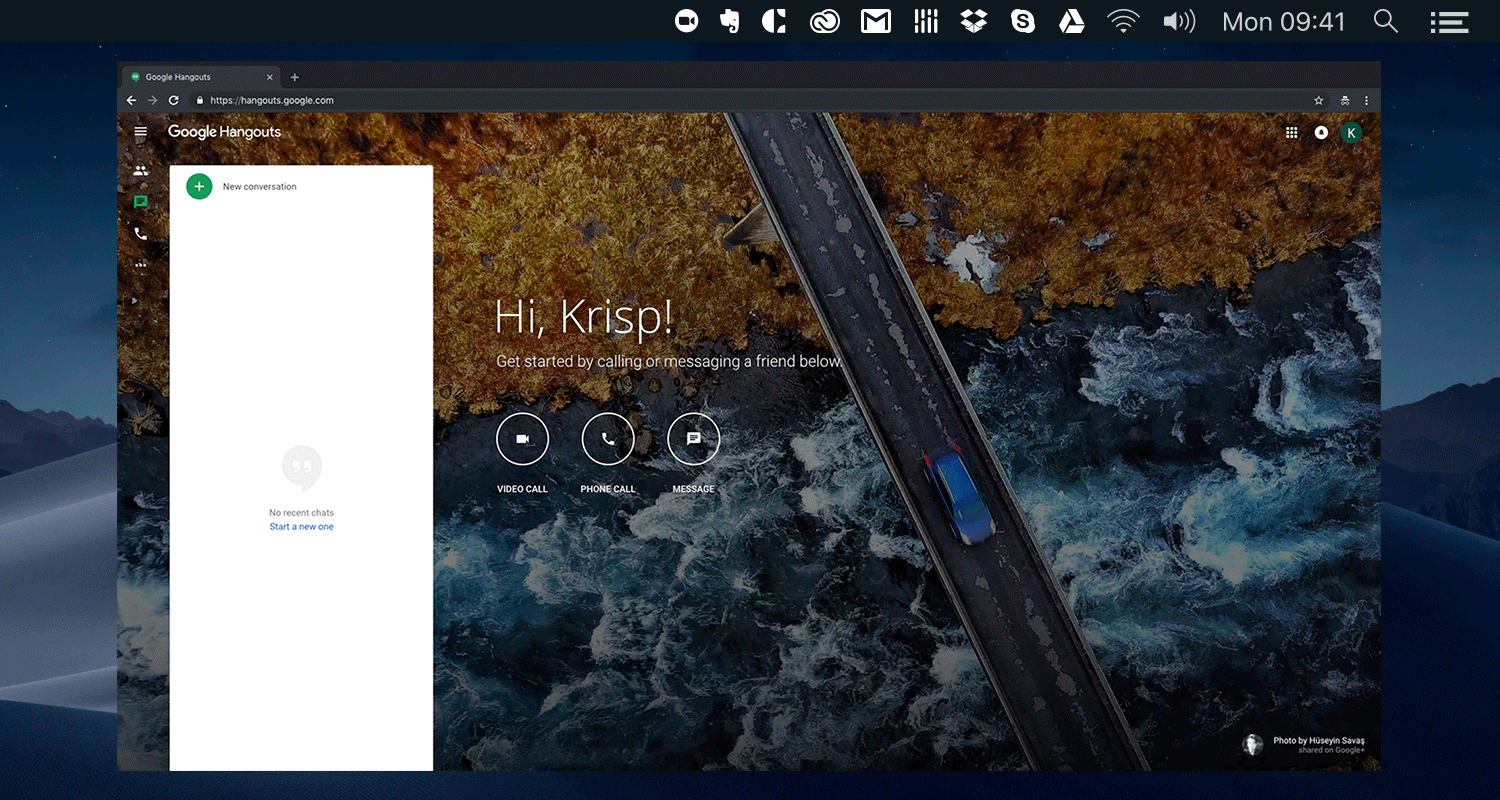
Task: Click the Mon 09:41 clock
Action: 1284,21
